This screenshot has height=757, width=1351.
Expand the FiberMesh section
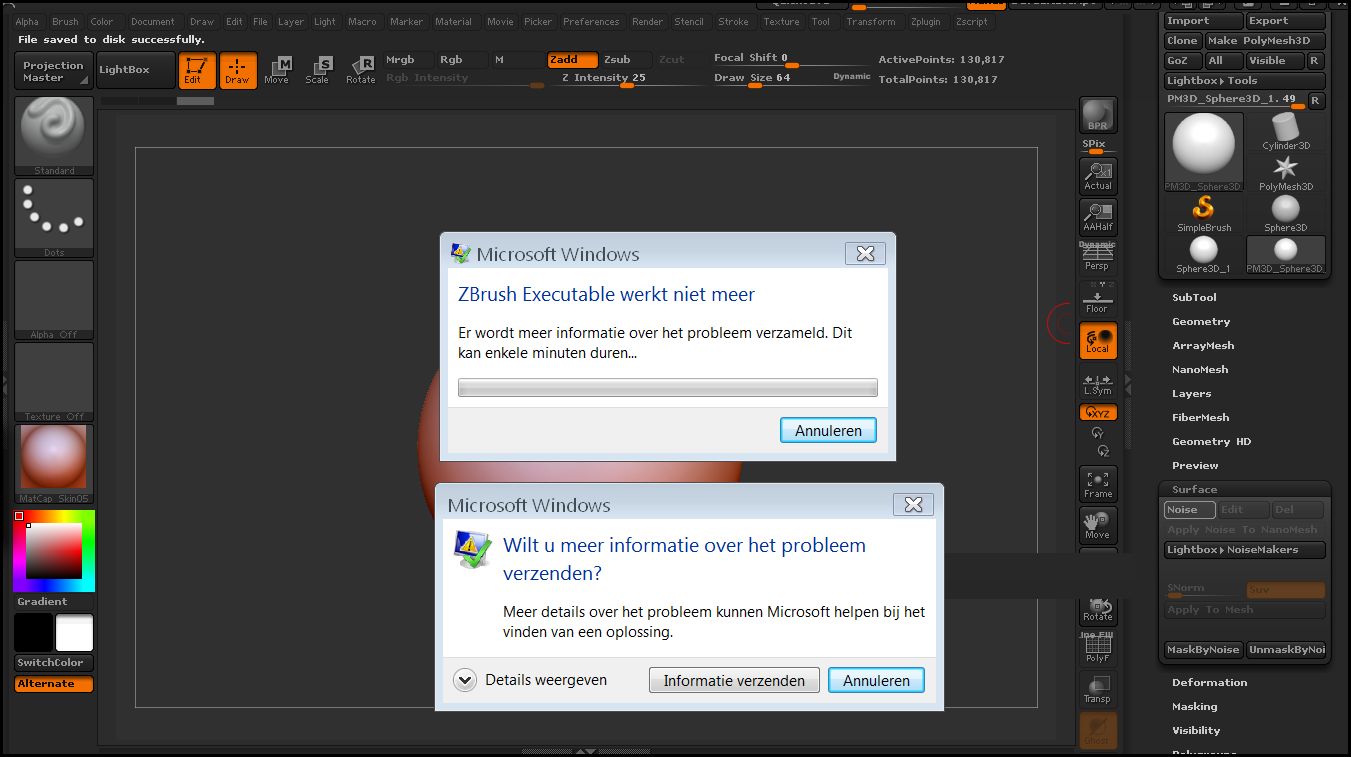point(1200,418)
